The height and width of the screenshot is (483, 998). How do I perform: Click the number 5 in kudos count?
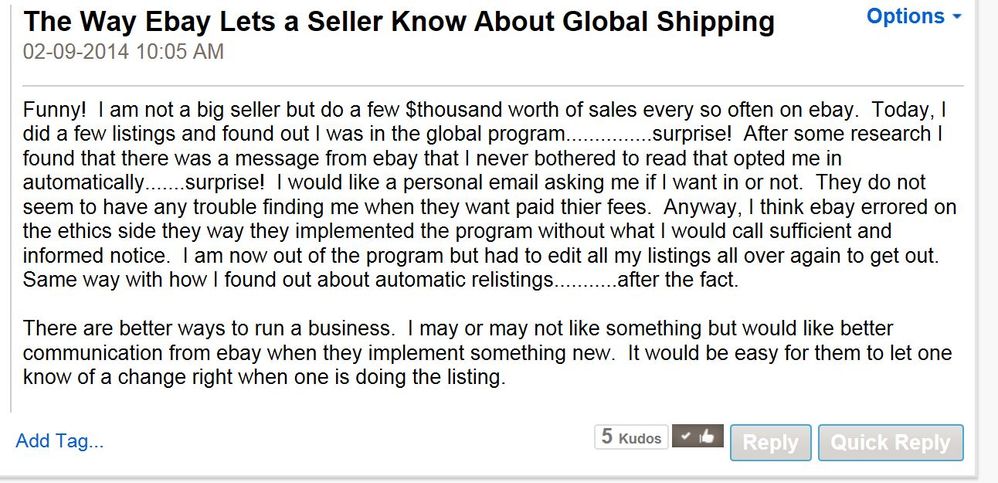(607, 437)
